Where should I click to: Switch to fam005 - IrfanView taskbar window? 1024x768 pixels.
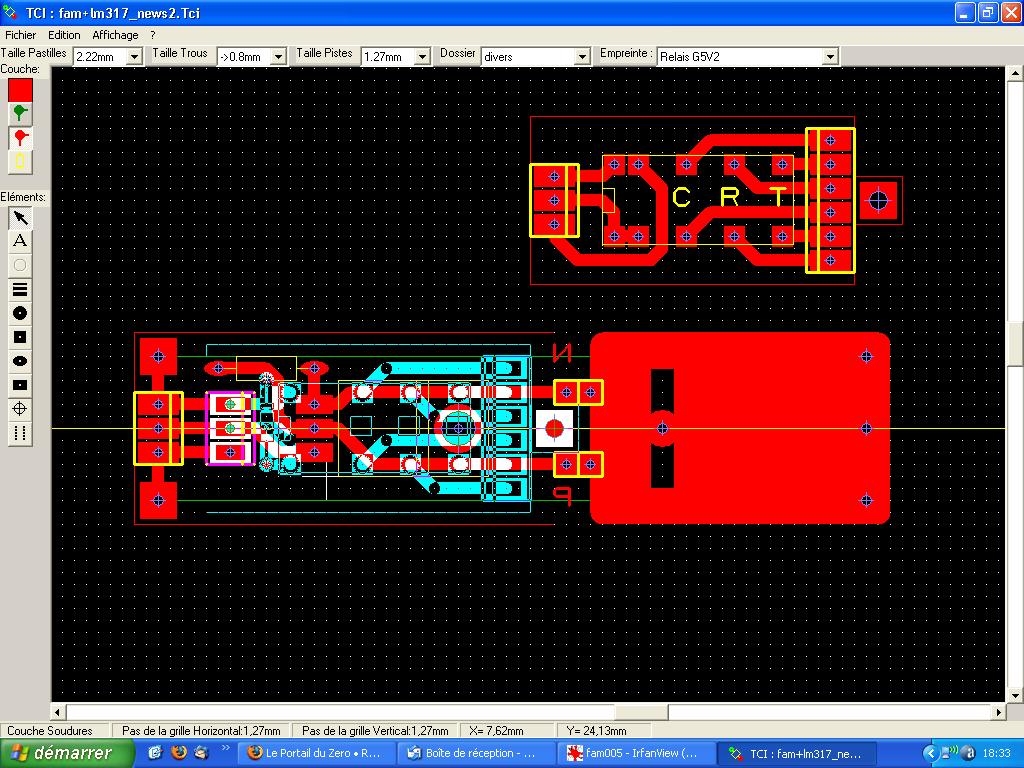637,754
